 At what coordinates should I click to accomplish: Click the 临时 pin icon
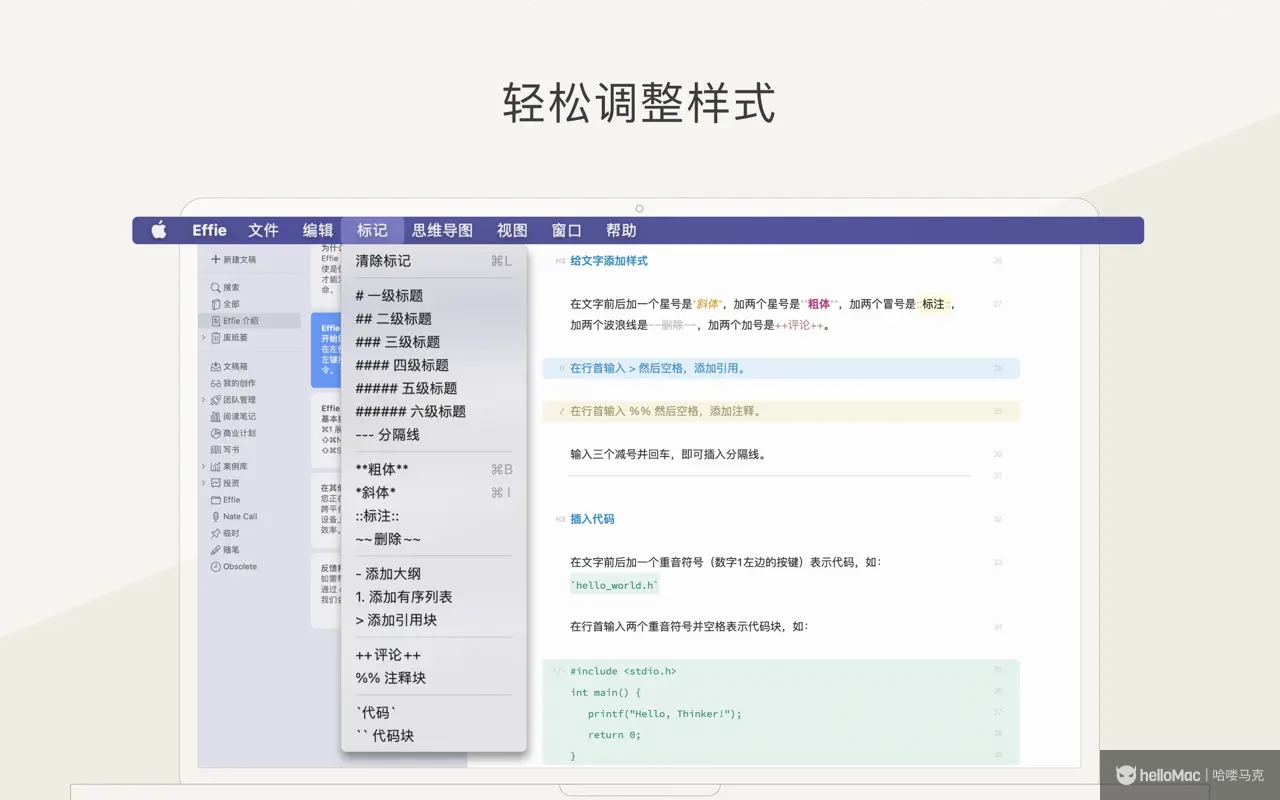click(x=215, y=533)
